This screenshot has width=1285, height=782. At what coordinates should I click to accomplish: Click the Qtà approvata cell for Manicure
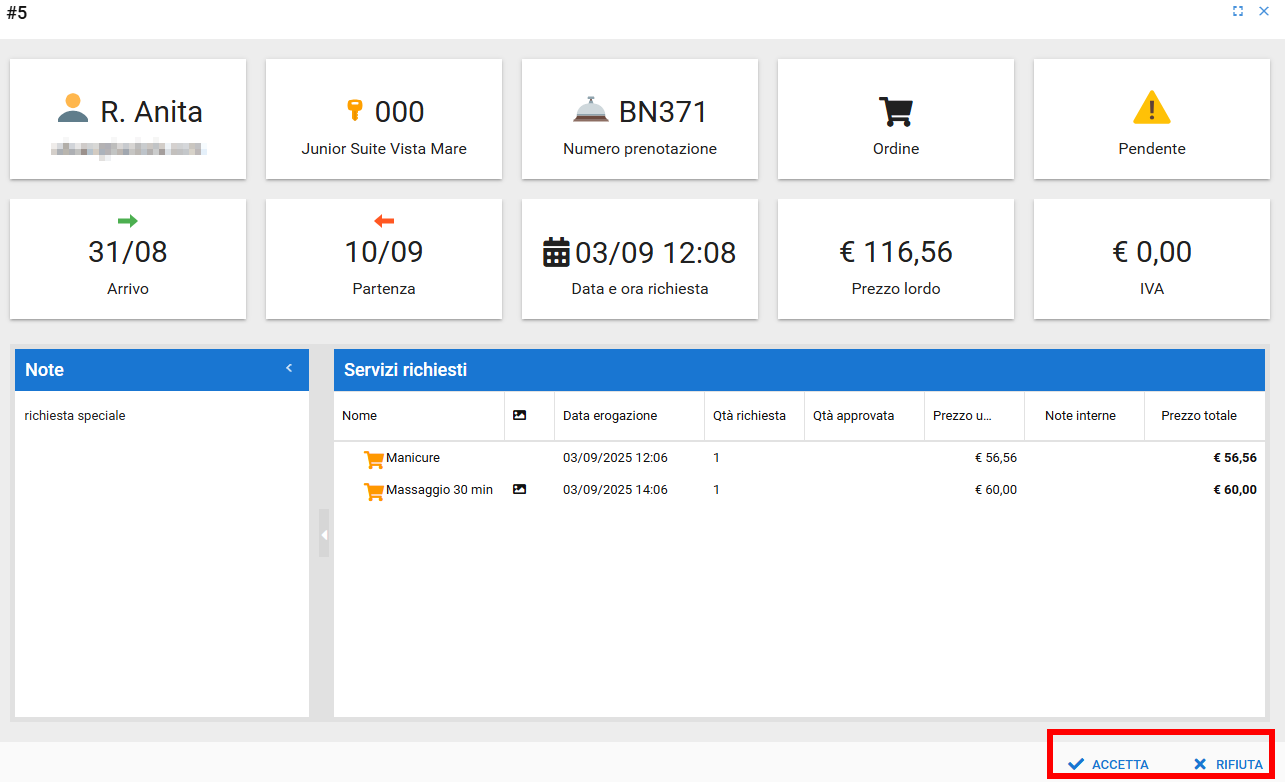(x=863, y=458)
